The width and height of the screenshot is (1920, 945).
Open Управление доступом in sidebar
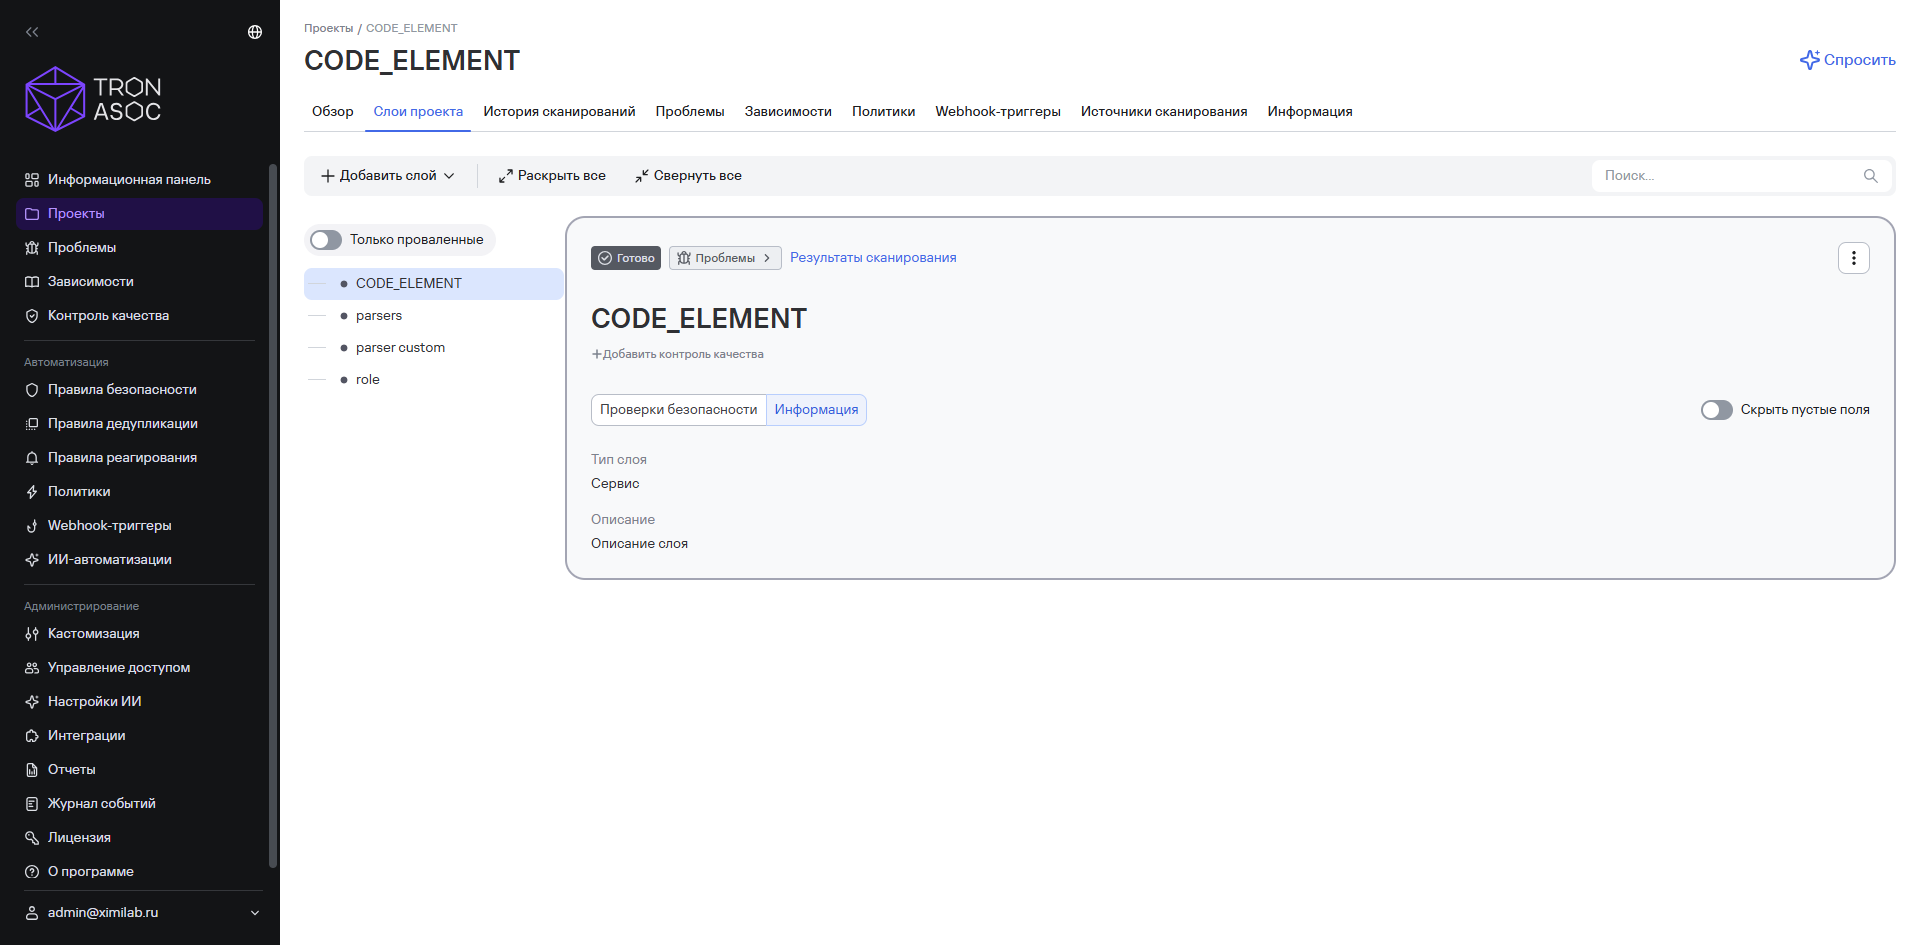[x=139, y=668]
